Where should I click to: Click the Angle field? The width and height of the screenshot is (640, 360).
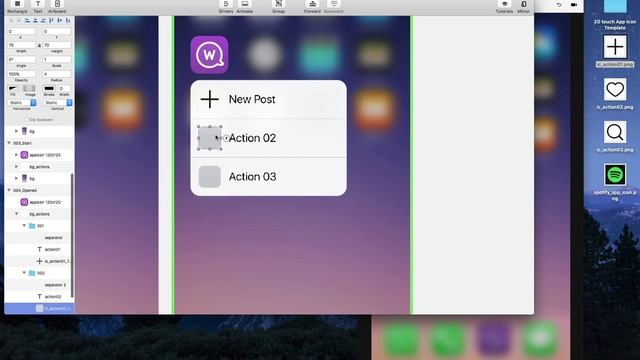[22, 60]
